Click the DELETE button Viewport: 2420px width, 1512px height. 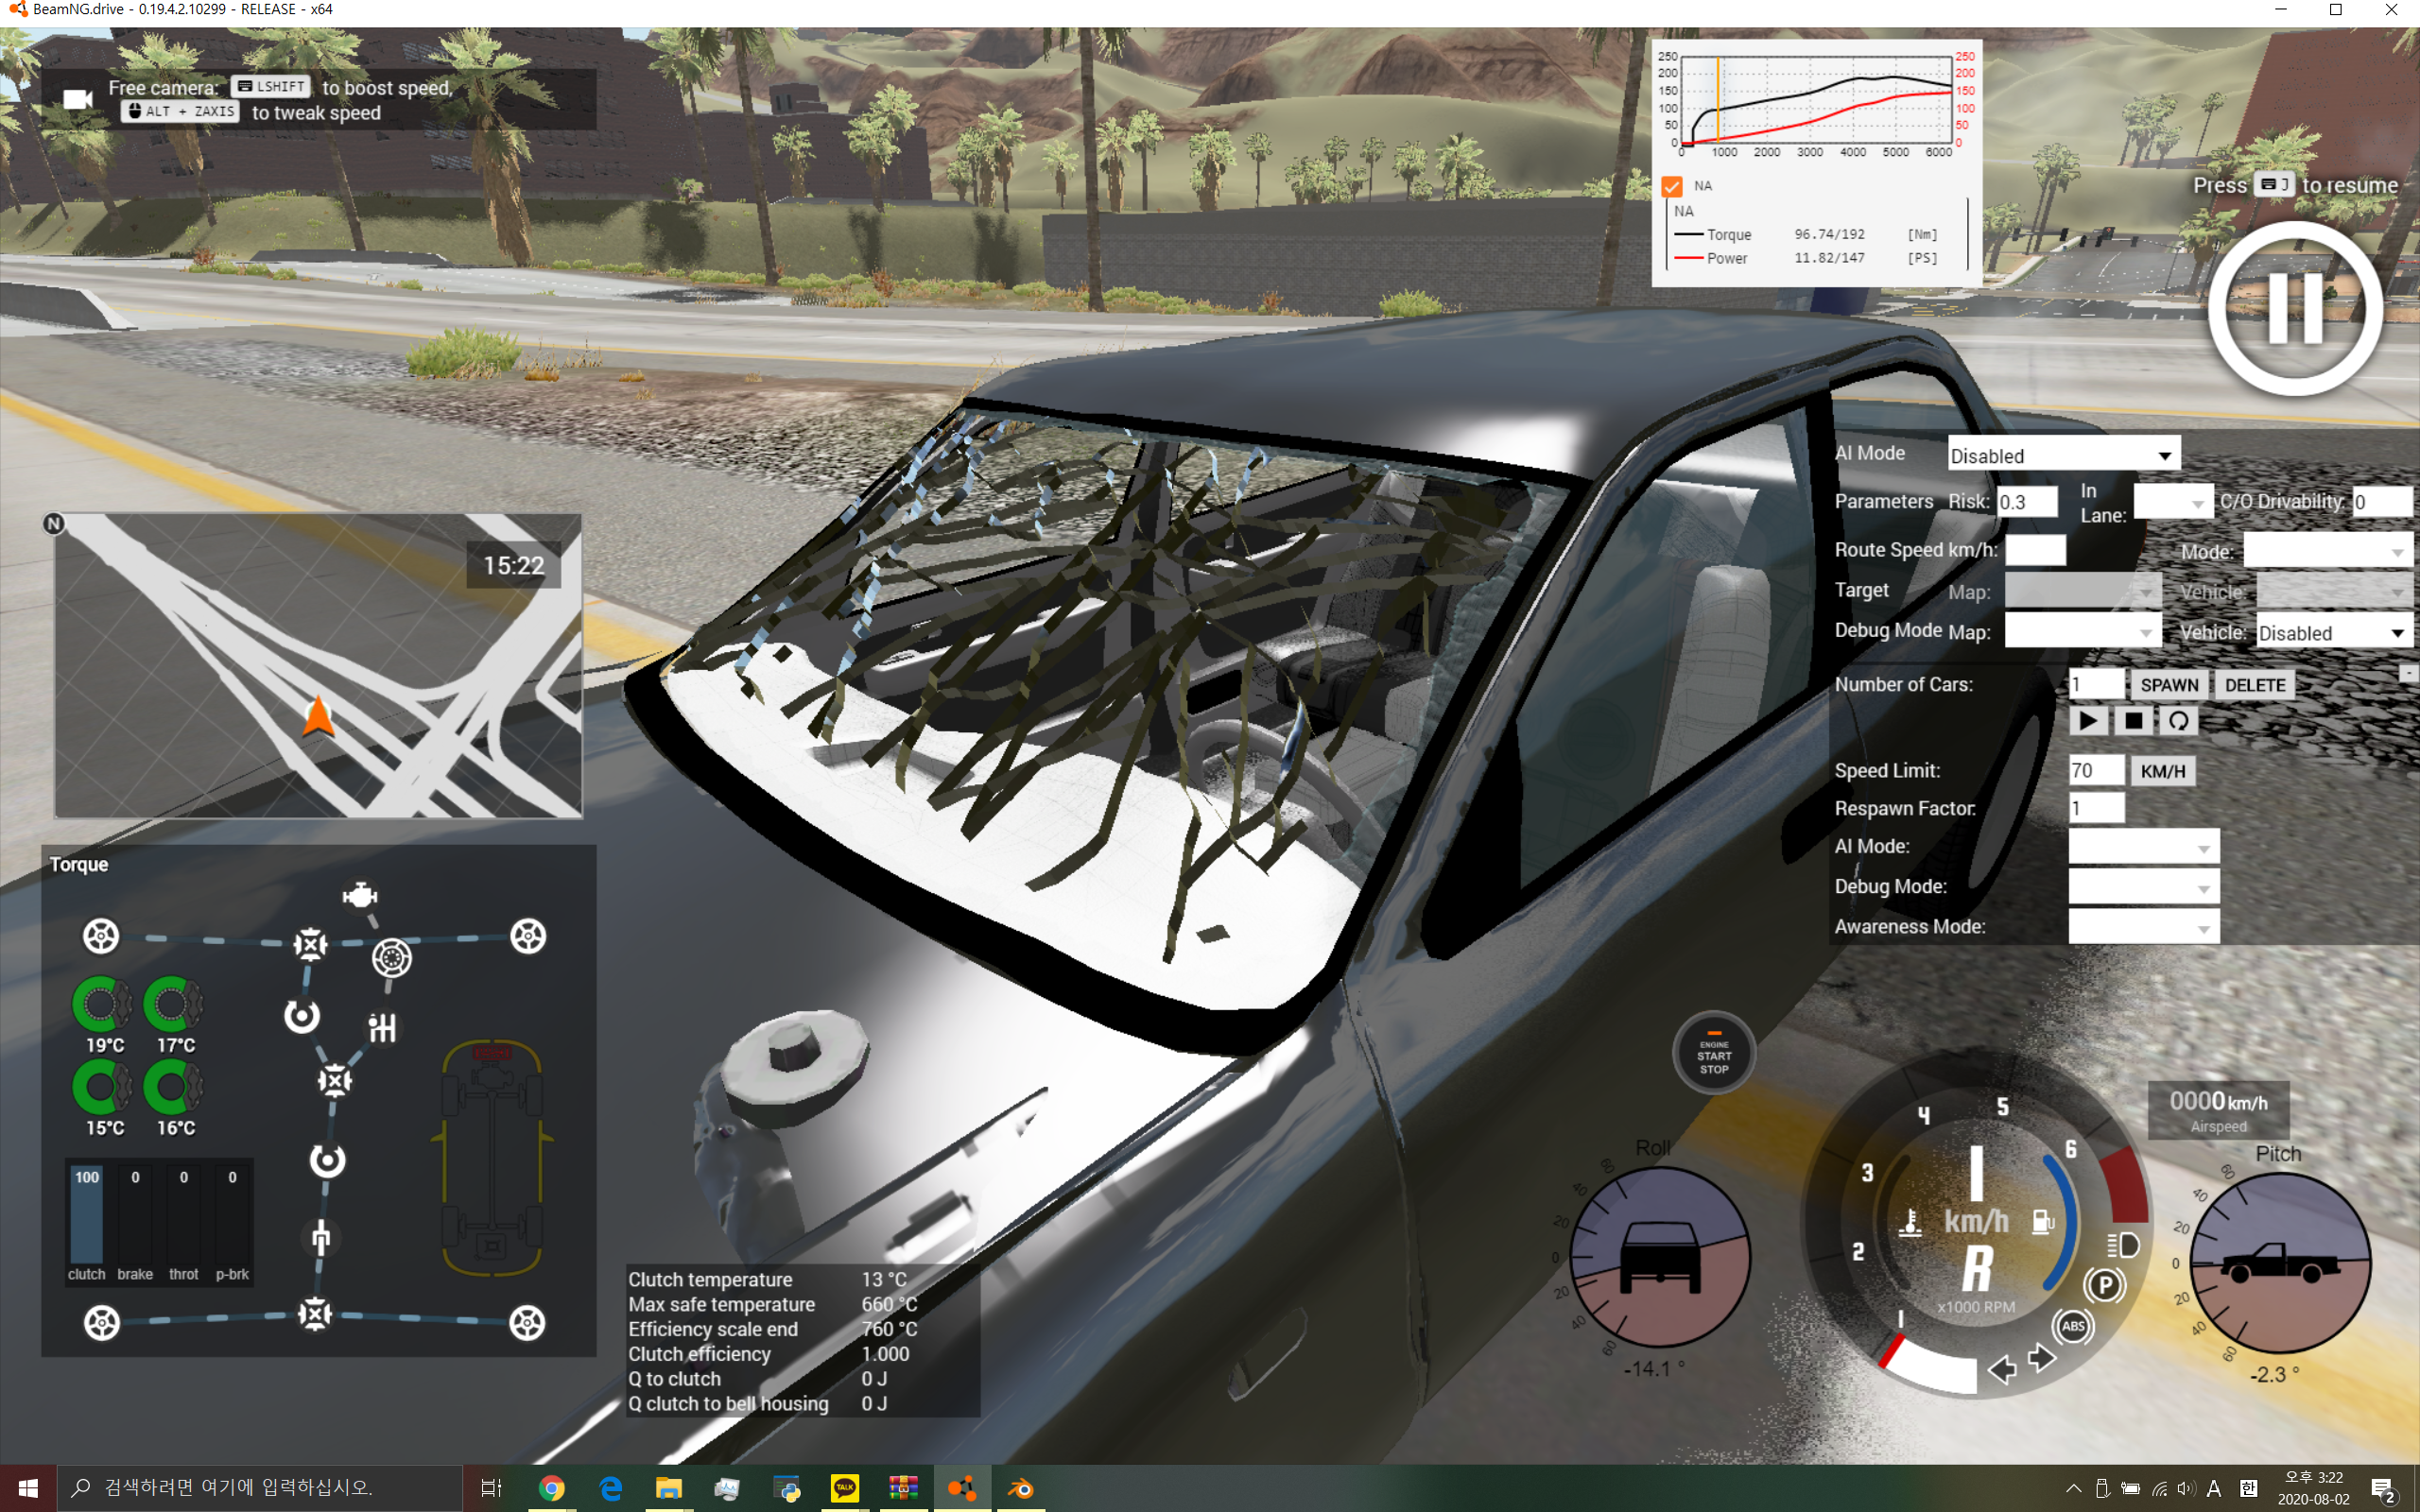pos(2254,685)
